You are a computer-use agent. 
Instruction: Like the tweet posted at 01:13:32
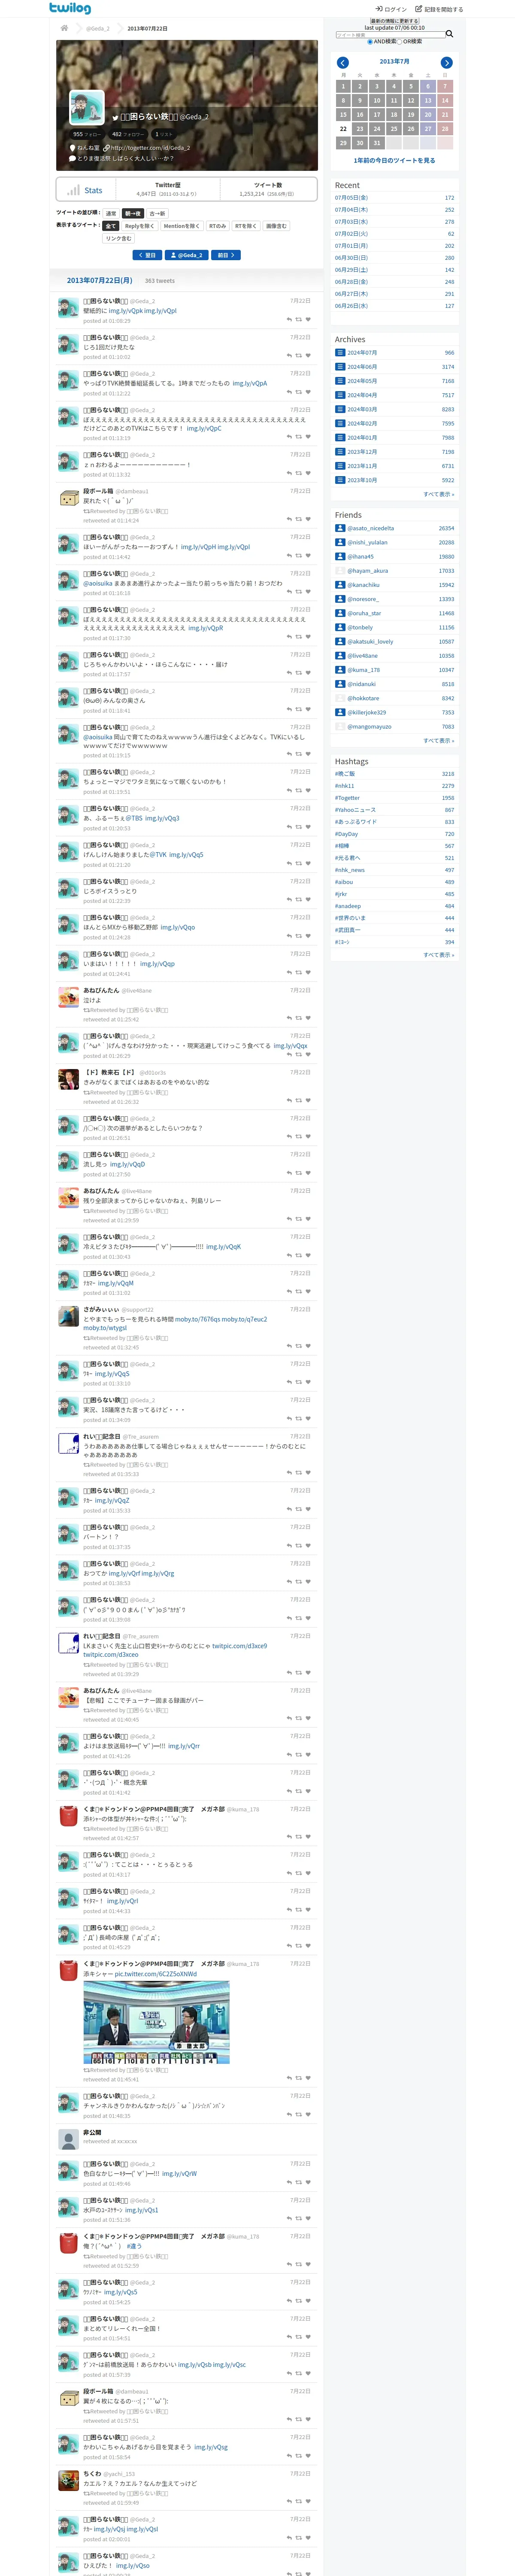click(308, 474)
